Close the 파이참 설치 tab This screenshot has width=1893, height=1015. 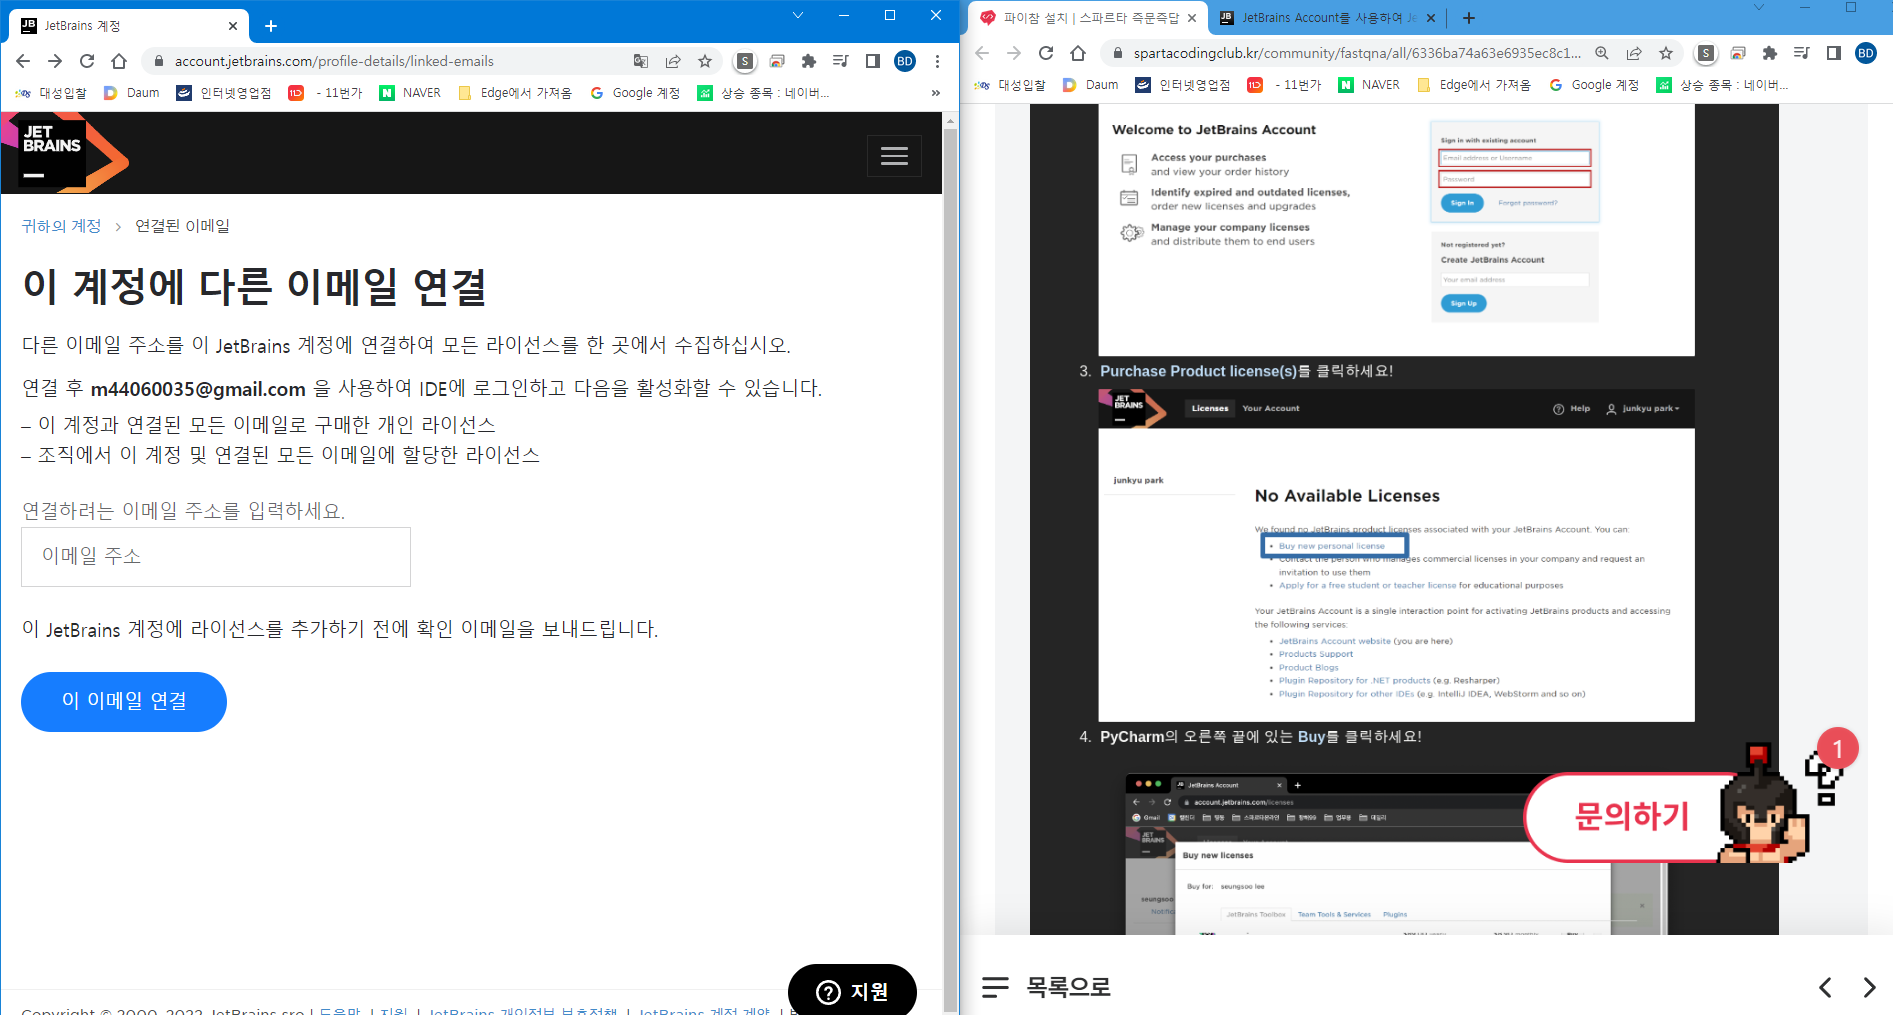[x=1192, y=18]
